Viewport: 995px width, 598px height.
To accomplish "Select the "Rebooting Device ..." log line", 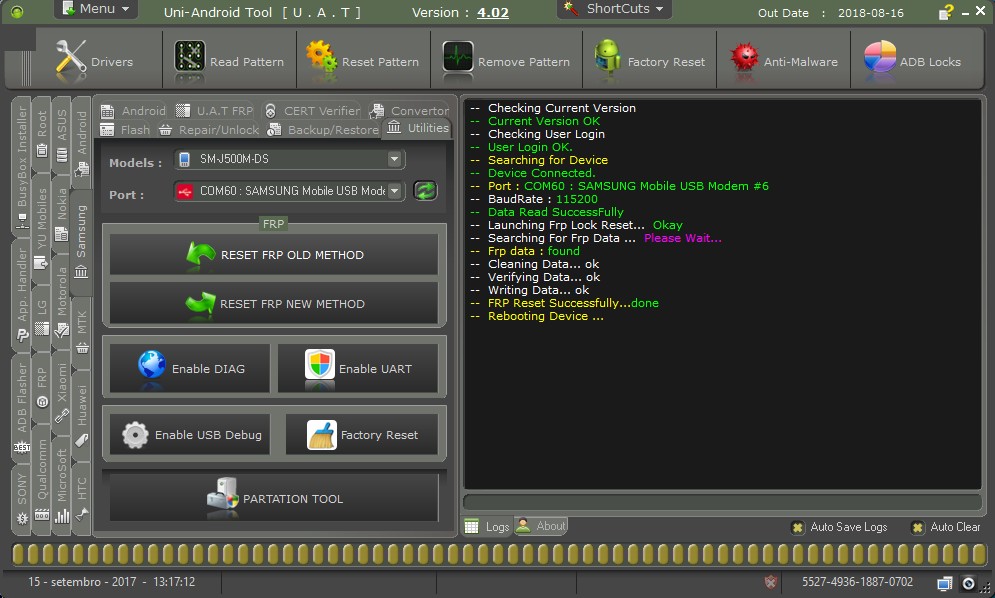I will (546, 316).
